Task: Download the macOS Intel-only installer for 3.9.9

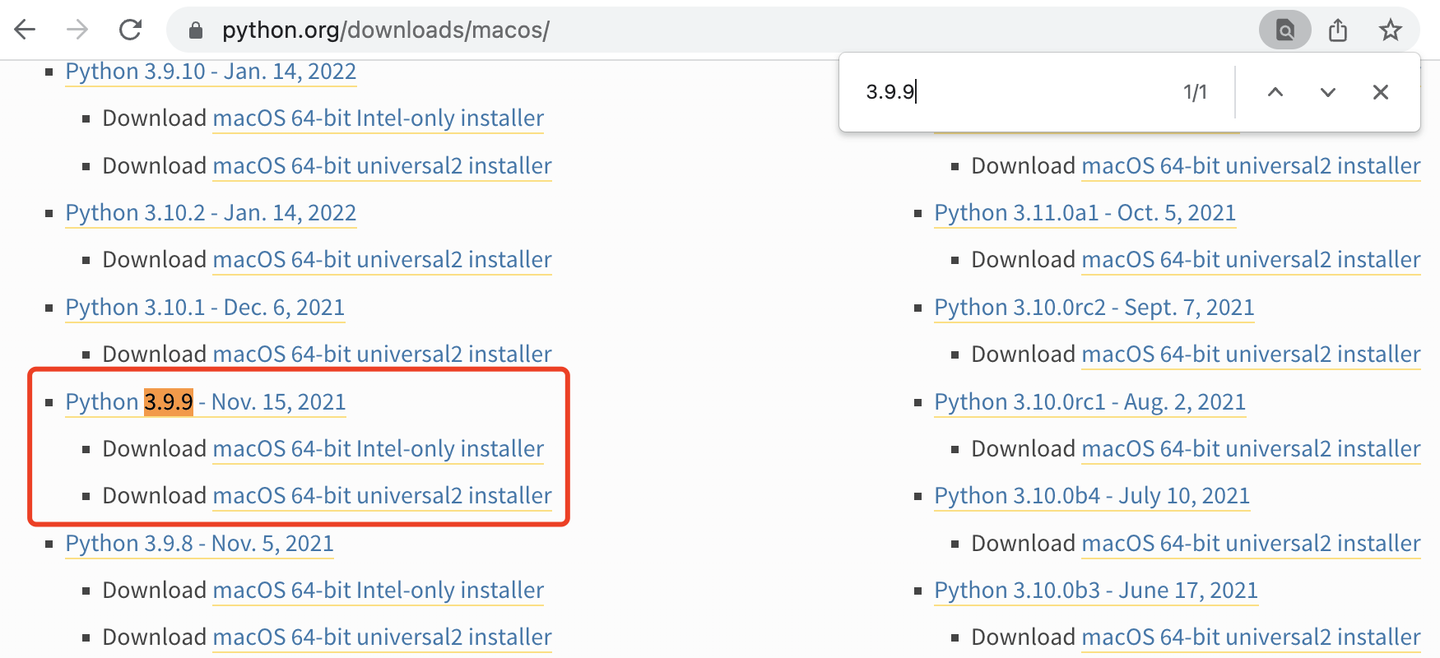Action: pos(378,448)
